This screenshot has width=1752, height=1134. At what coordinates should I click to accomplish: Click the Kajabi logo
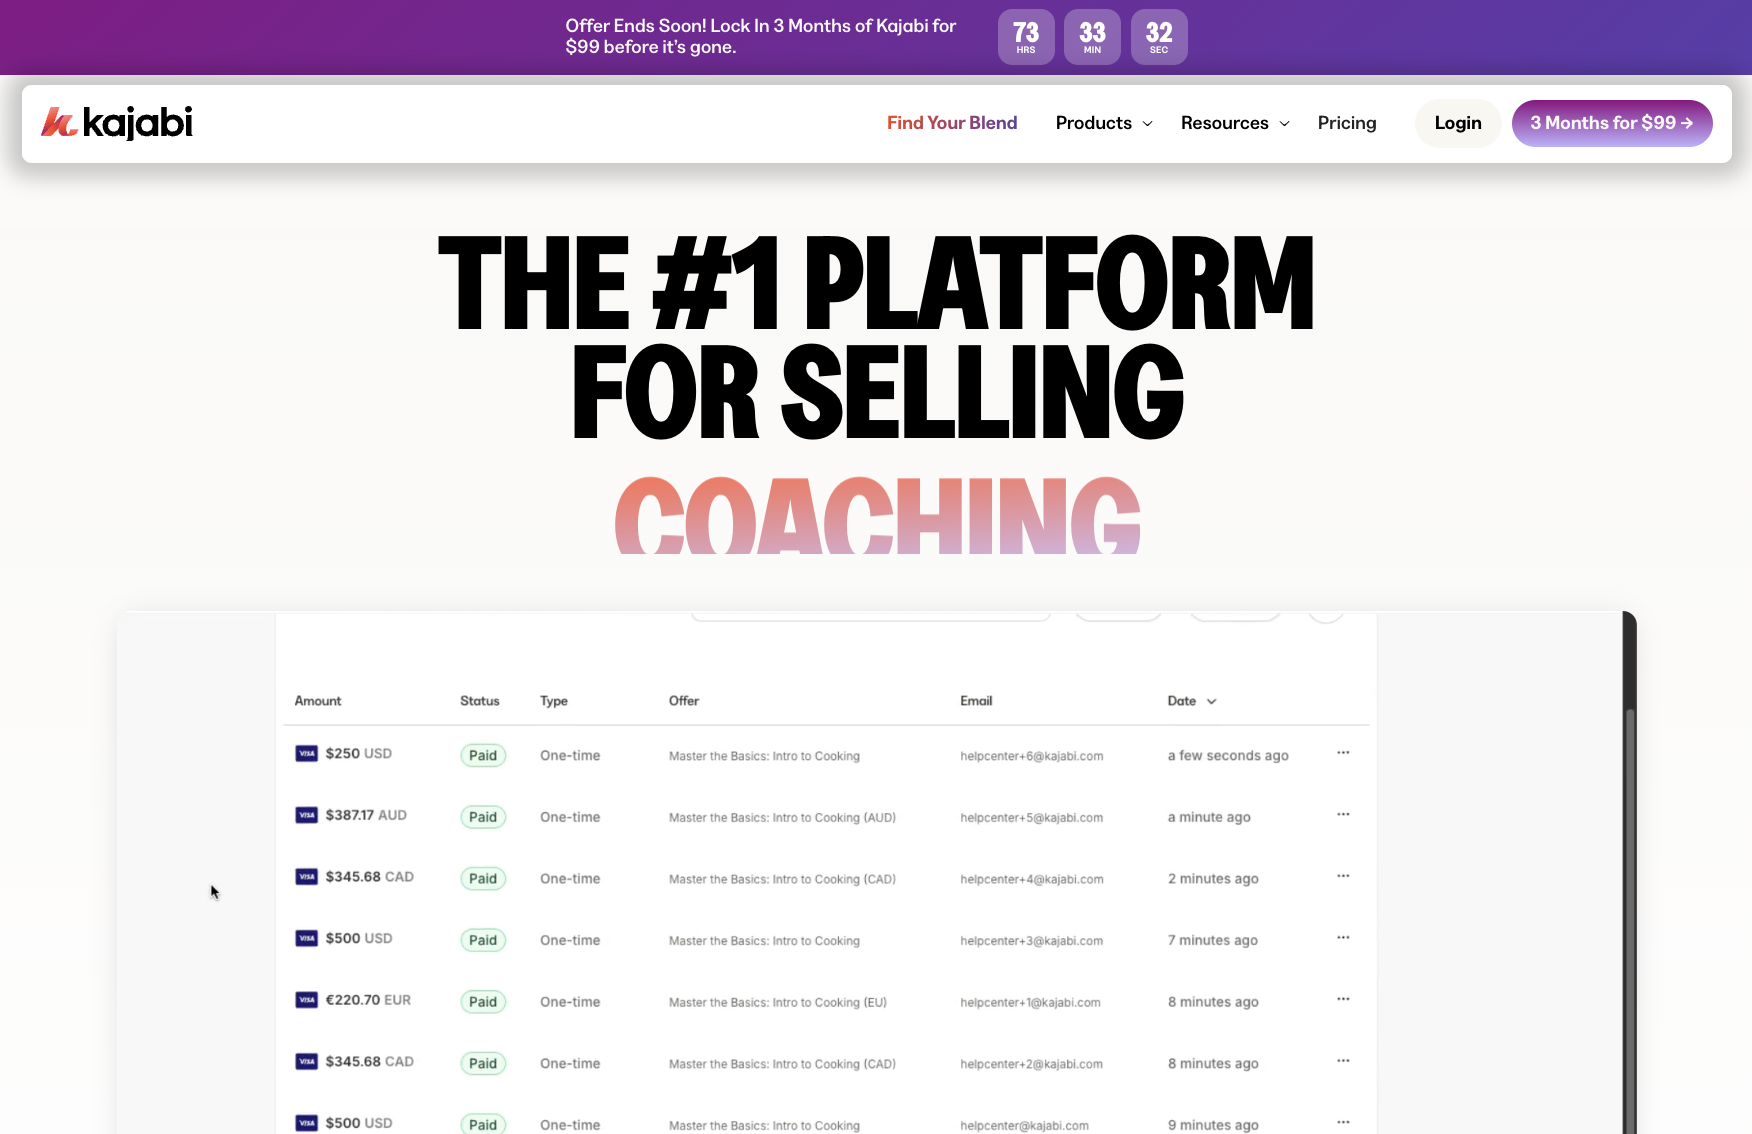(x=117, y=122)
